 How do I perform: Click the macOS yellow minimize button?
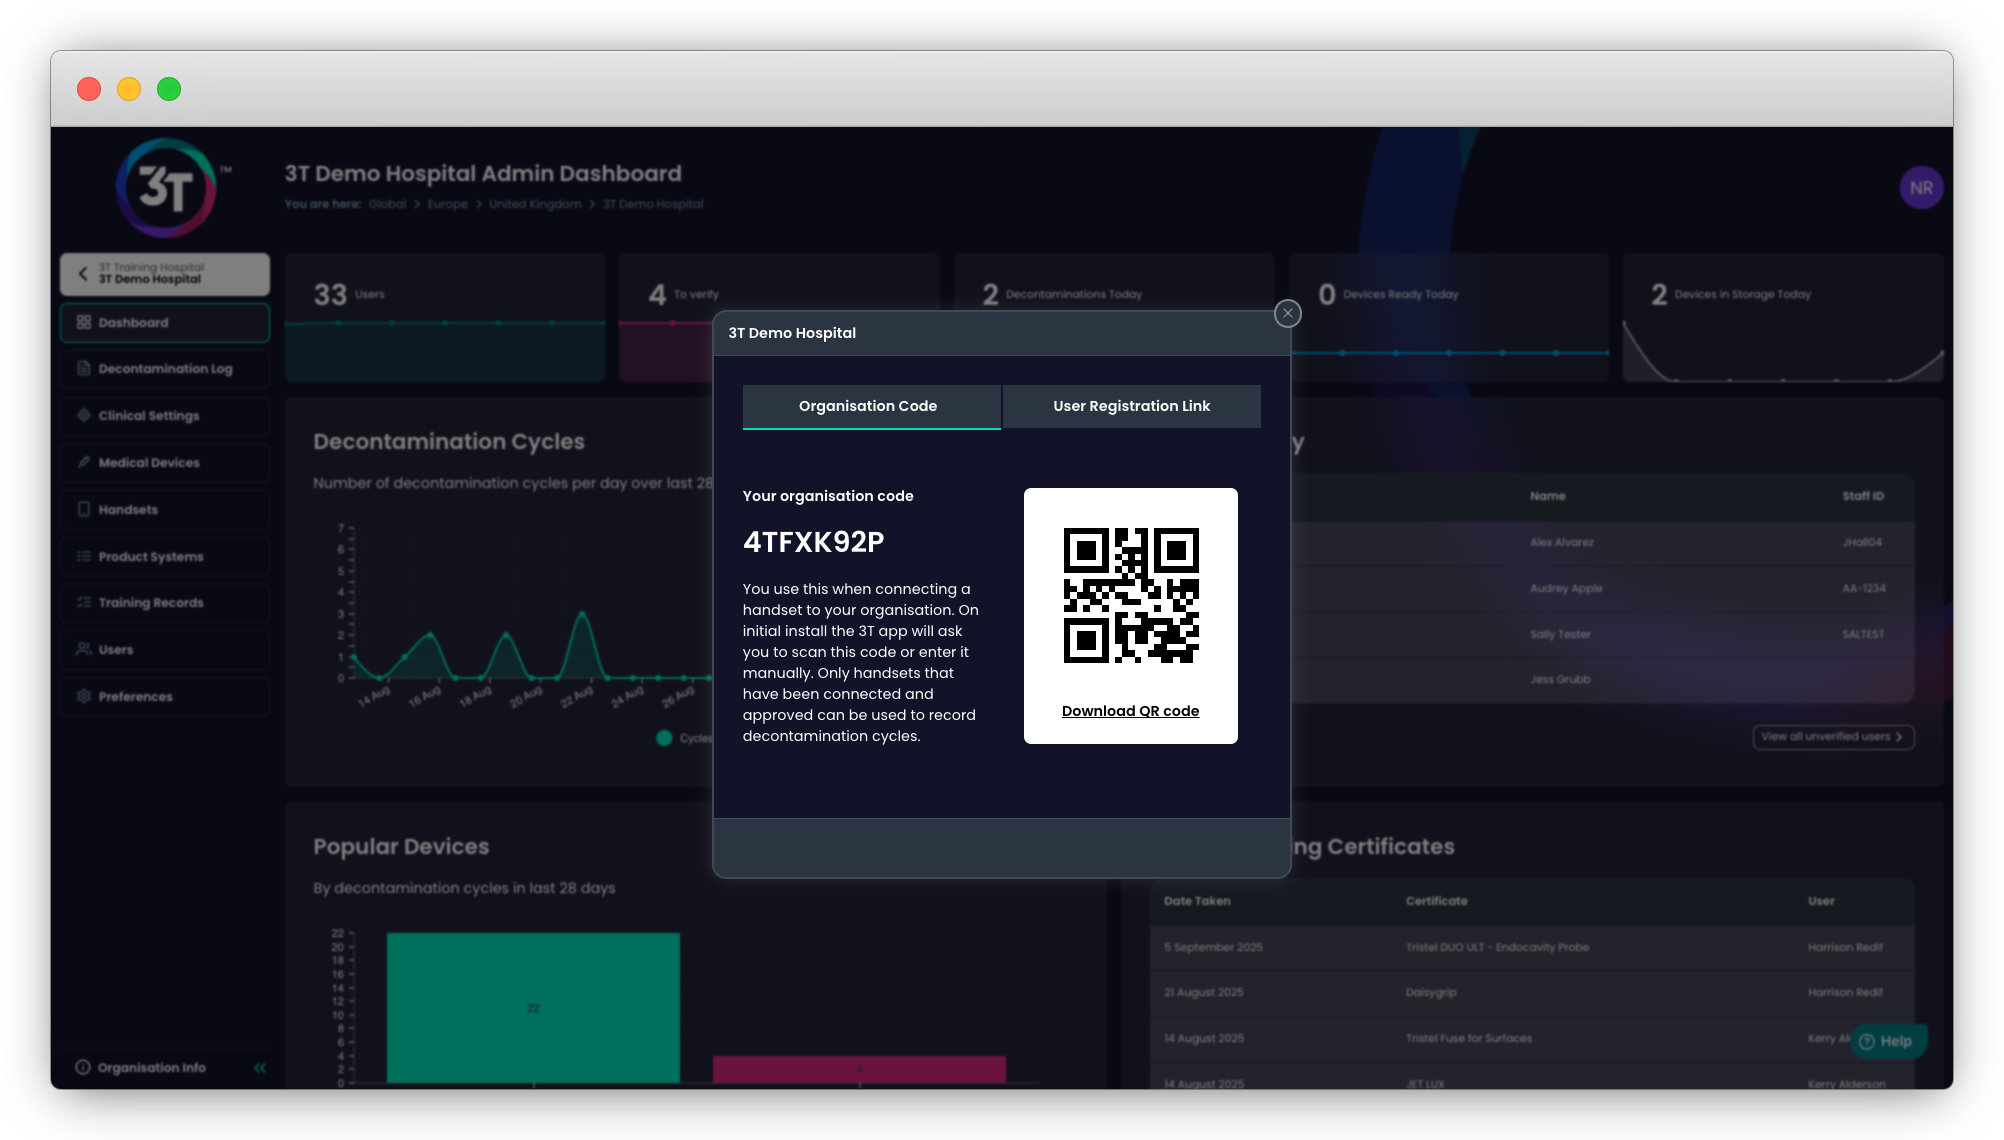[129, 89]
